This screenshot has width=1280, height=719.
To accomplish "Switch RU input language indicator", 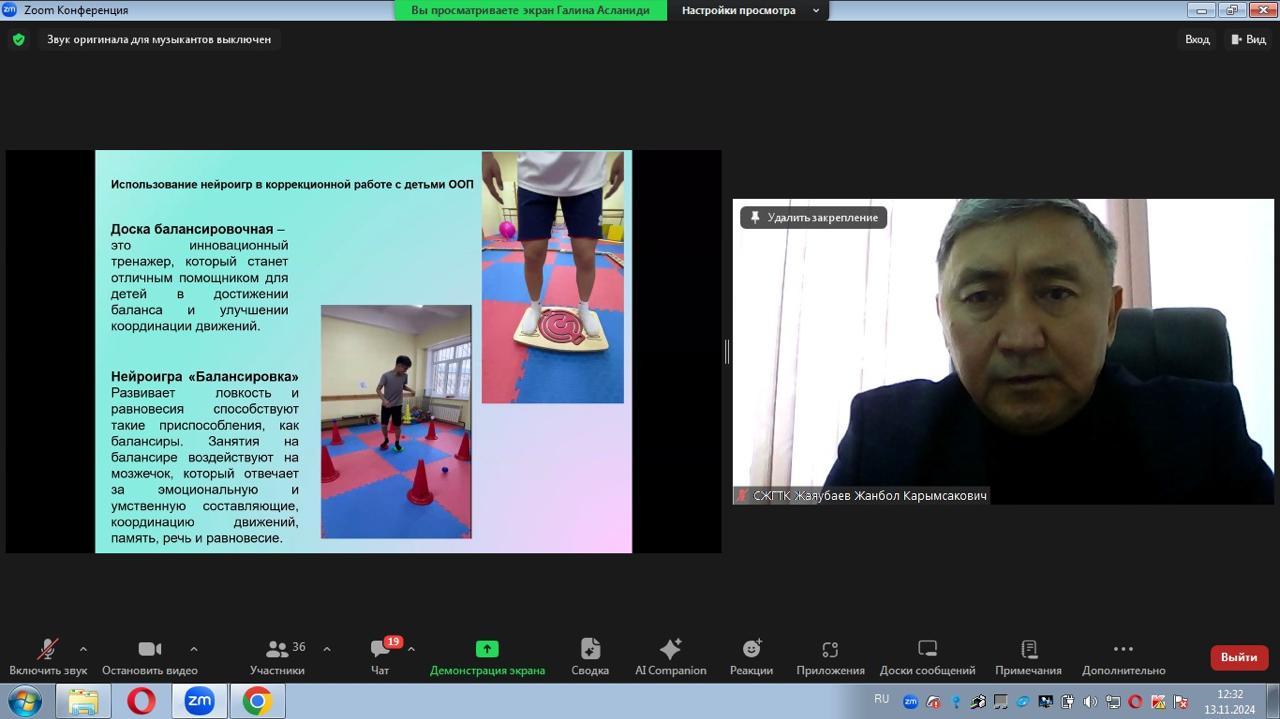I will click(x=881, y=699).
